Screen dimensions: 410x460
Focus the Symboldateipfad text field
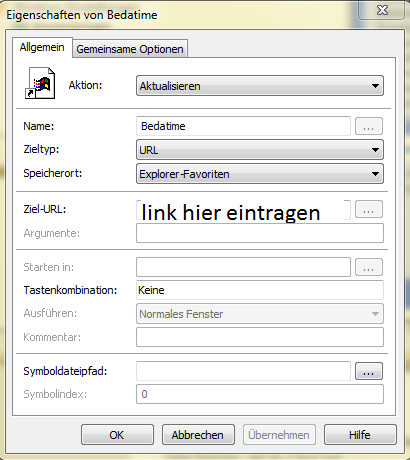[x=243, y=371]
